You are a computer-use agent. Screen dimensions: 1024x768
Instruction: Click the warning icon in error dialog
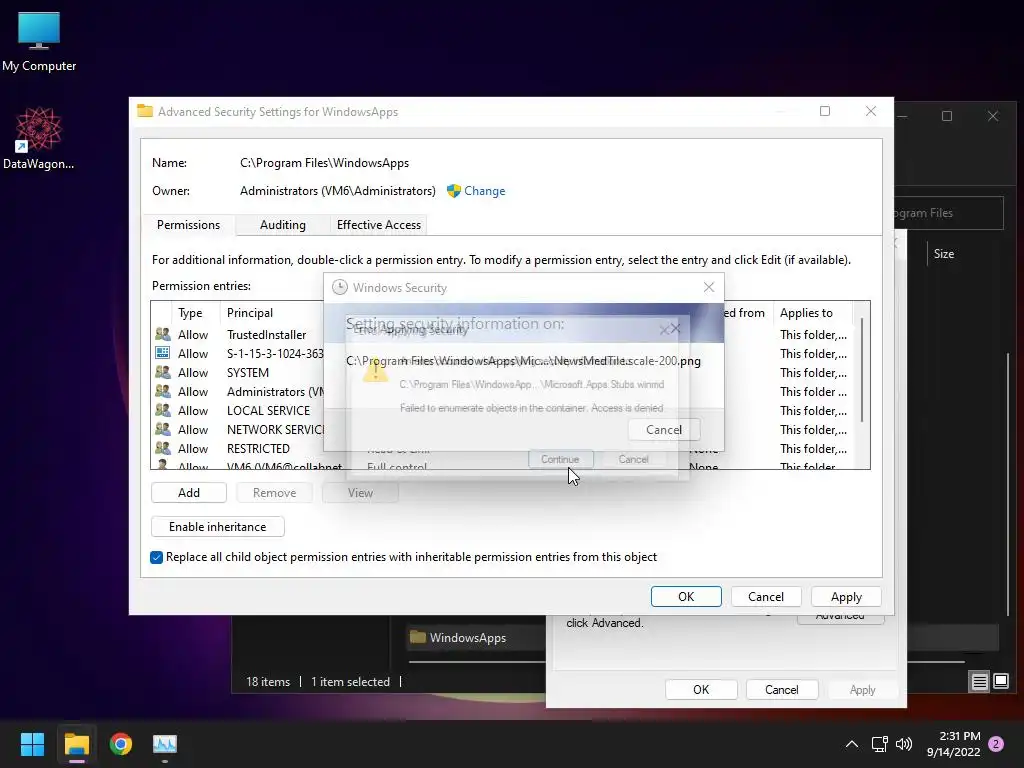(x=376, y=372)
